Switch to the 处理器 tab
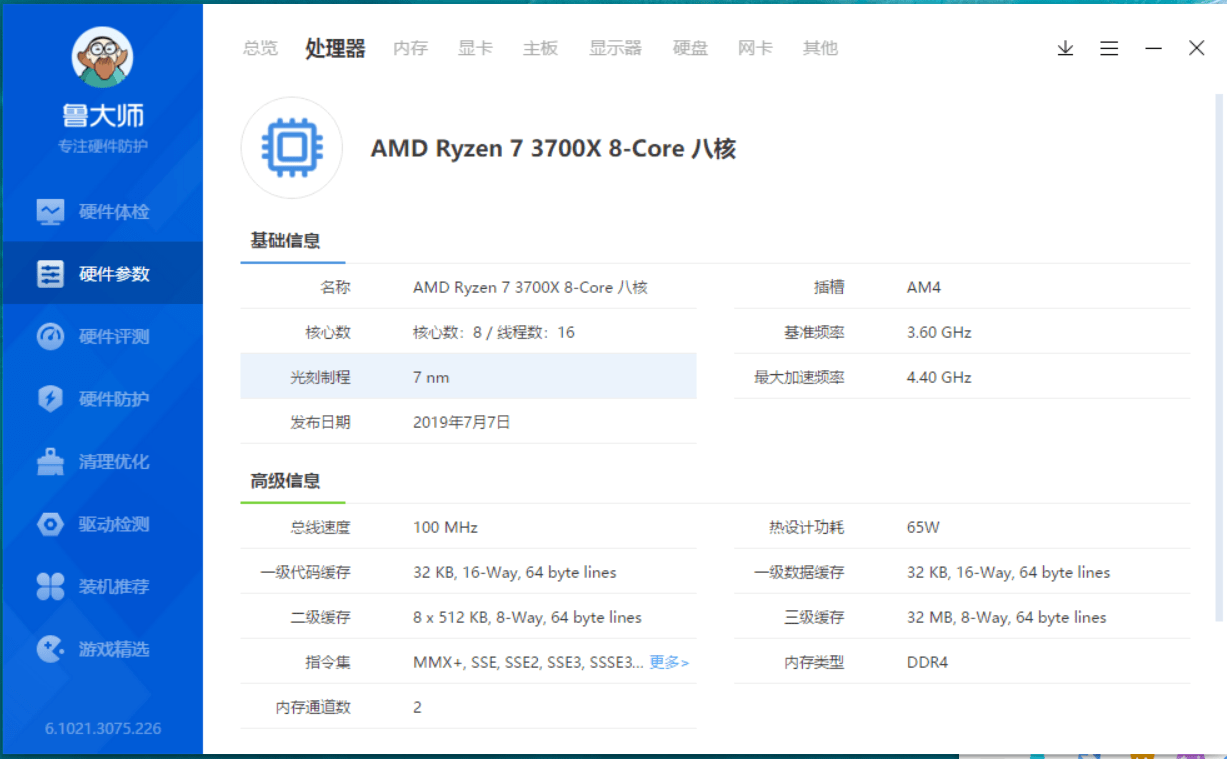The height and width of the screenshot is (759, 1227). 335,48
